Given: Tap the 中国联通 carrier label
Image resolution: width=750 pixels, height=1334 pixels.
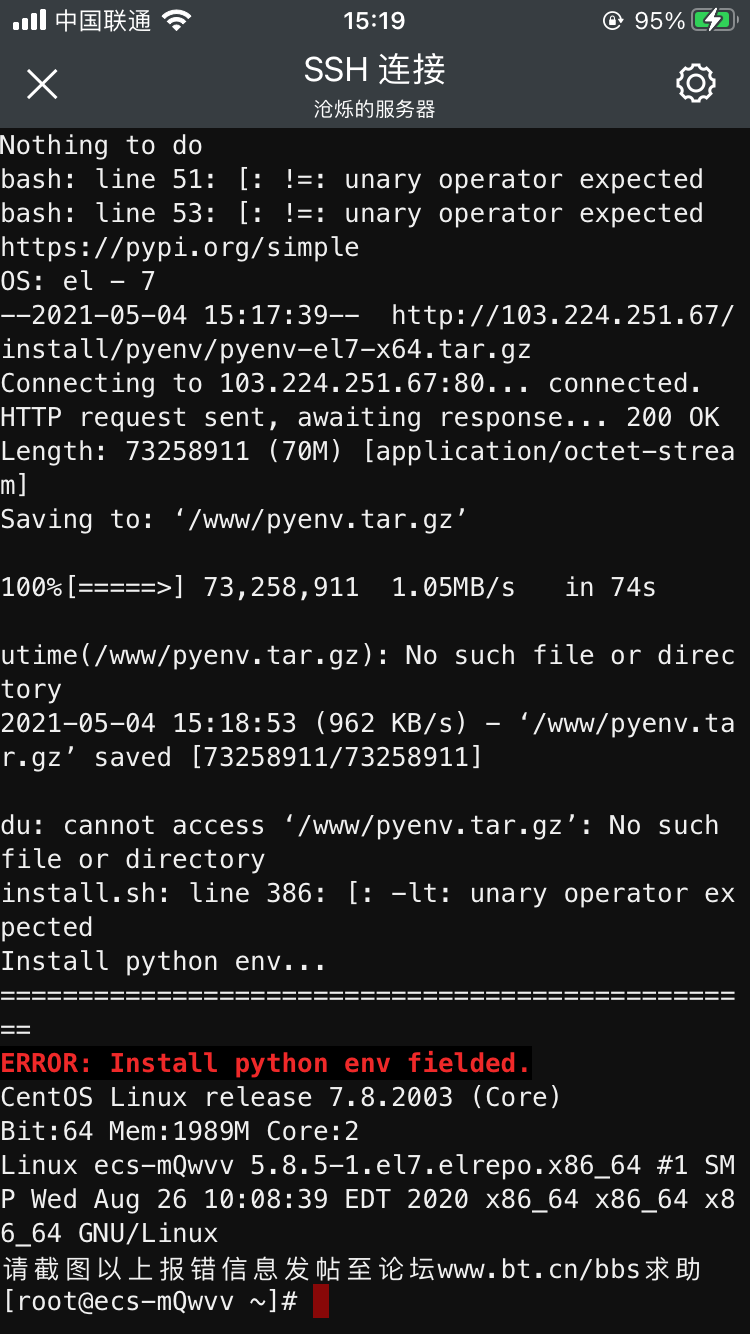Looking at the screenshot, I should [x=103, y=20].
